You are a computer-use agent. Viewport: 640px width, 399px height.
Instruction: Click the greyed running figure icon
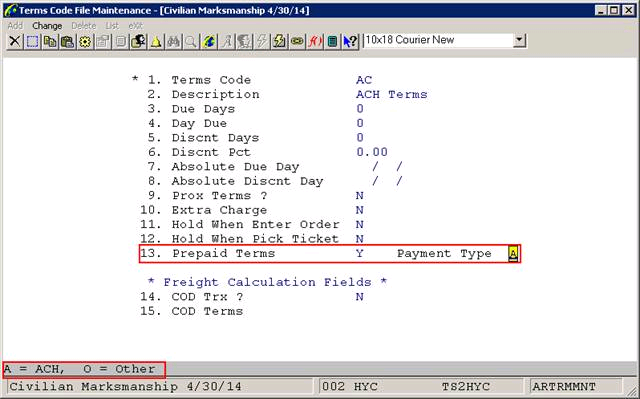tap(227, 41)
